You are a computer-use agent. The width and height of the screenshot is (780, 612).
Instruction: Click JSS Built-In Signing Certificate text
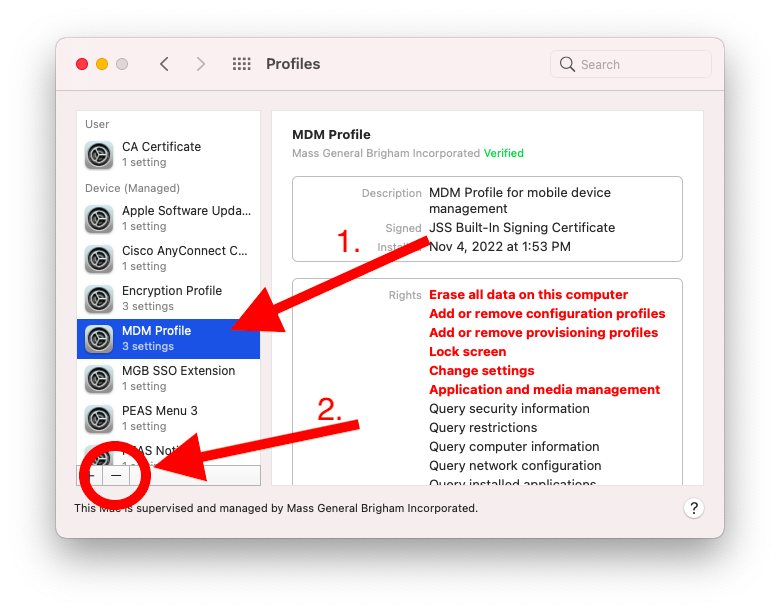point(522,227)
